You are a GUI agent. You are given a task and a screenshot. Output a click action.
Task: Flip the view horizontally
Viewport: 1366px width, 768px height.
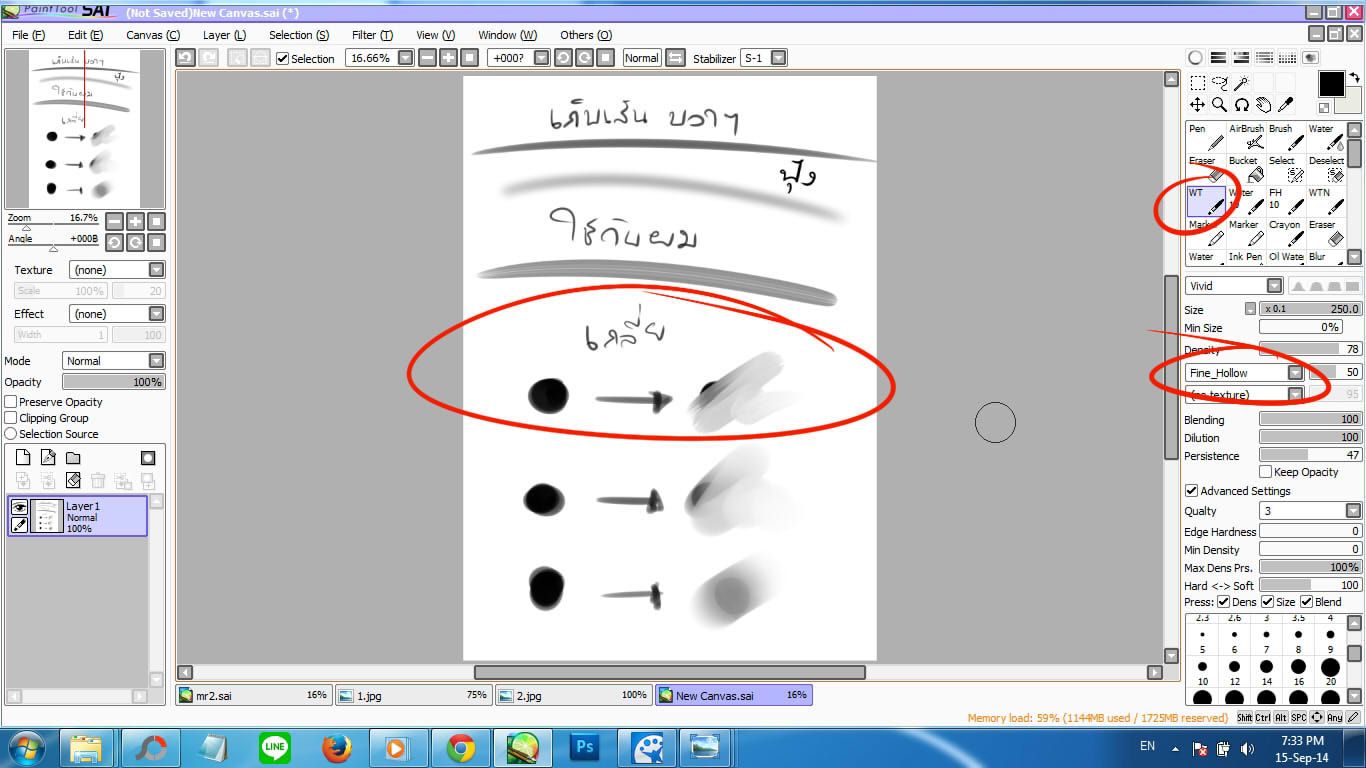coord(675,58)
